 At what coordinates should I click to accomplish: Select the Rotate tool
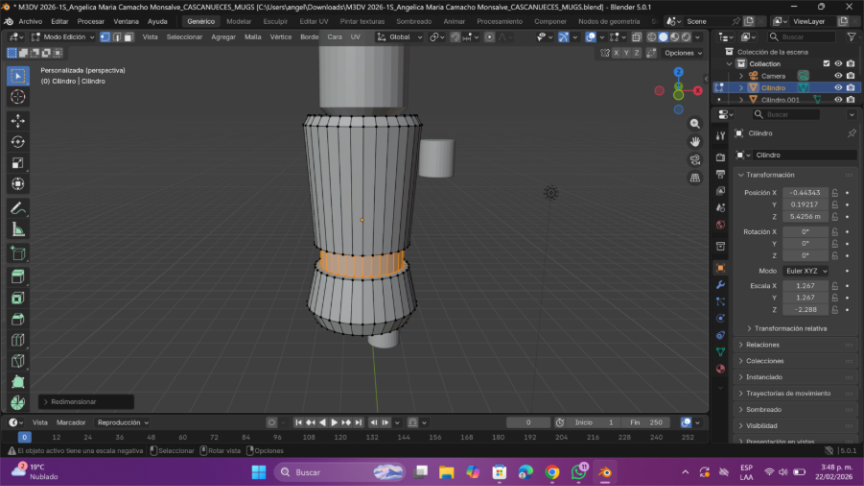point(18,141)
